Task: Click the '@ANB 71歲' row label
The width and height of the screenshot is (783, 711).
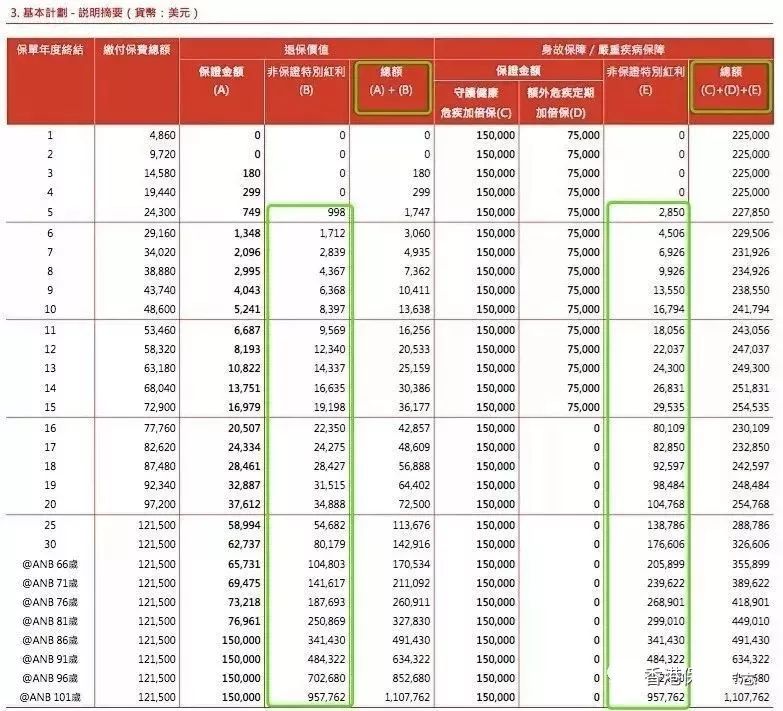Action: click(50, 583)
